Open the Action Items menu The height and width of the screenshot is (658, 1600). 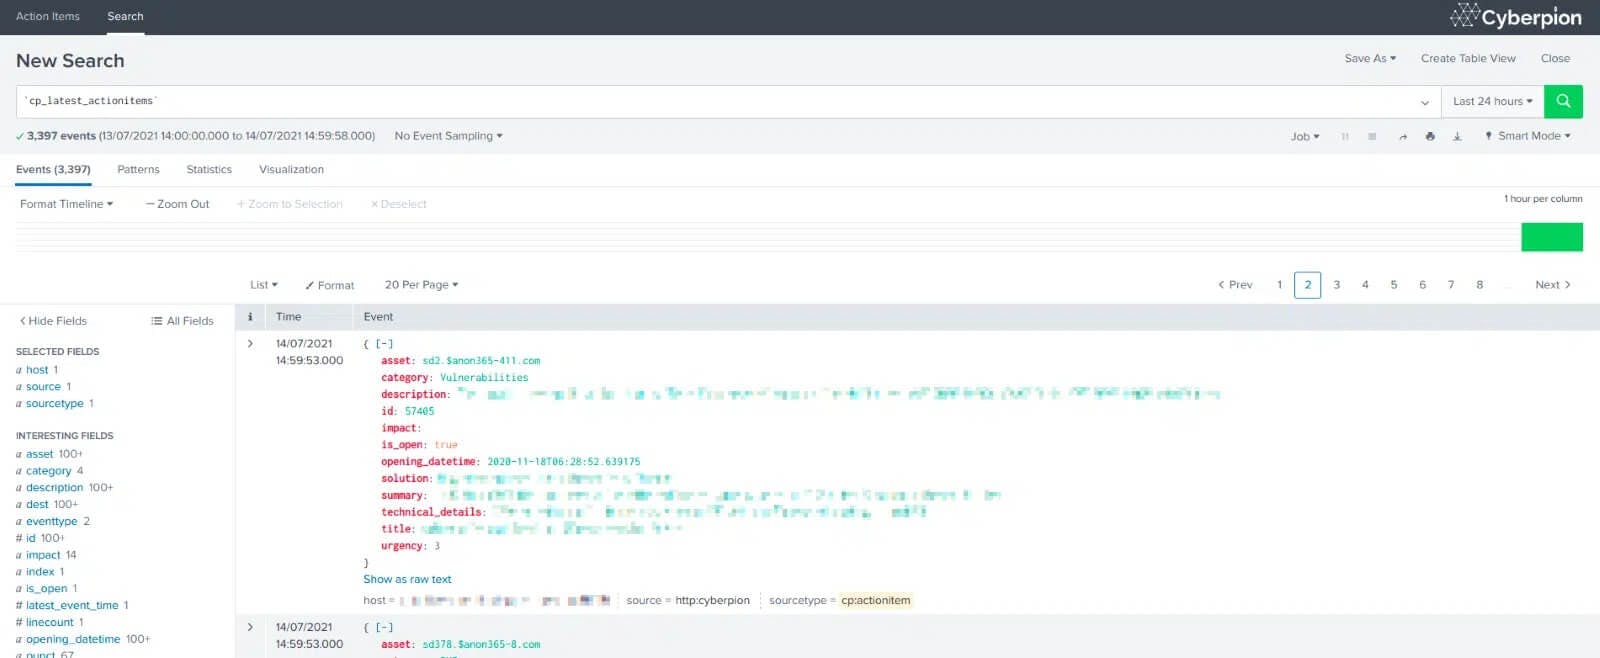coord(48,17)
